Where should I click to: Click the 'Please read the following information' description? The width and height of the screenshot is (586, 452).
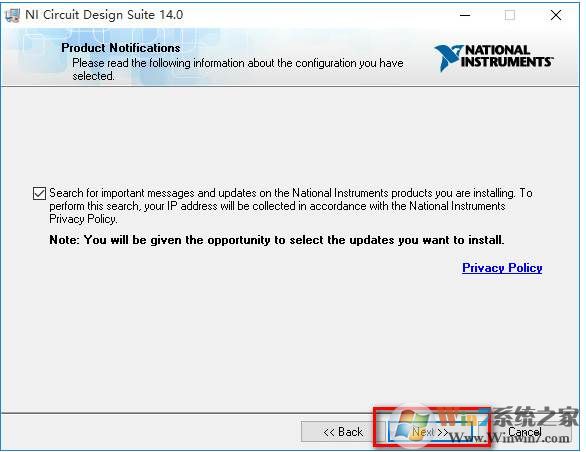[x=238, y=69]
